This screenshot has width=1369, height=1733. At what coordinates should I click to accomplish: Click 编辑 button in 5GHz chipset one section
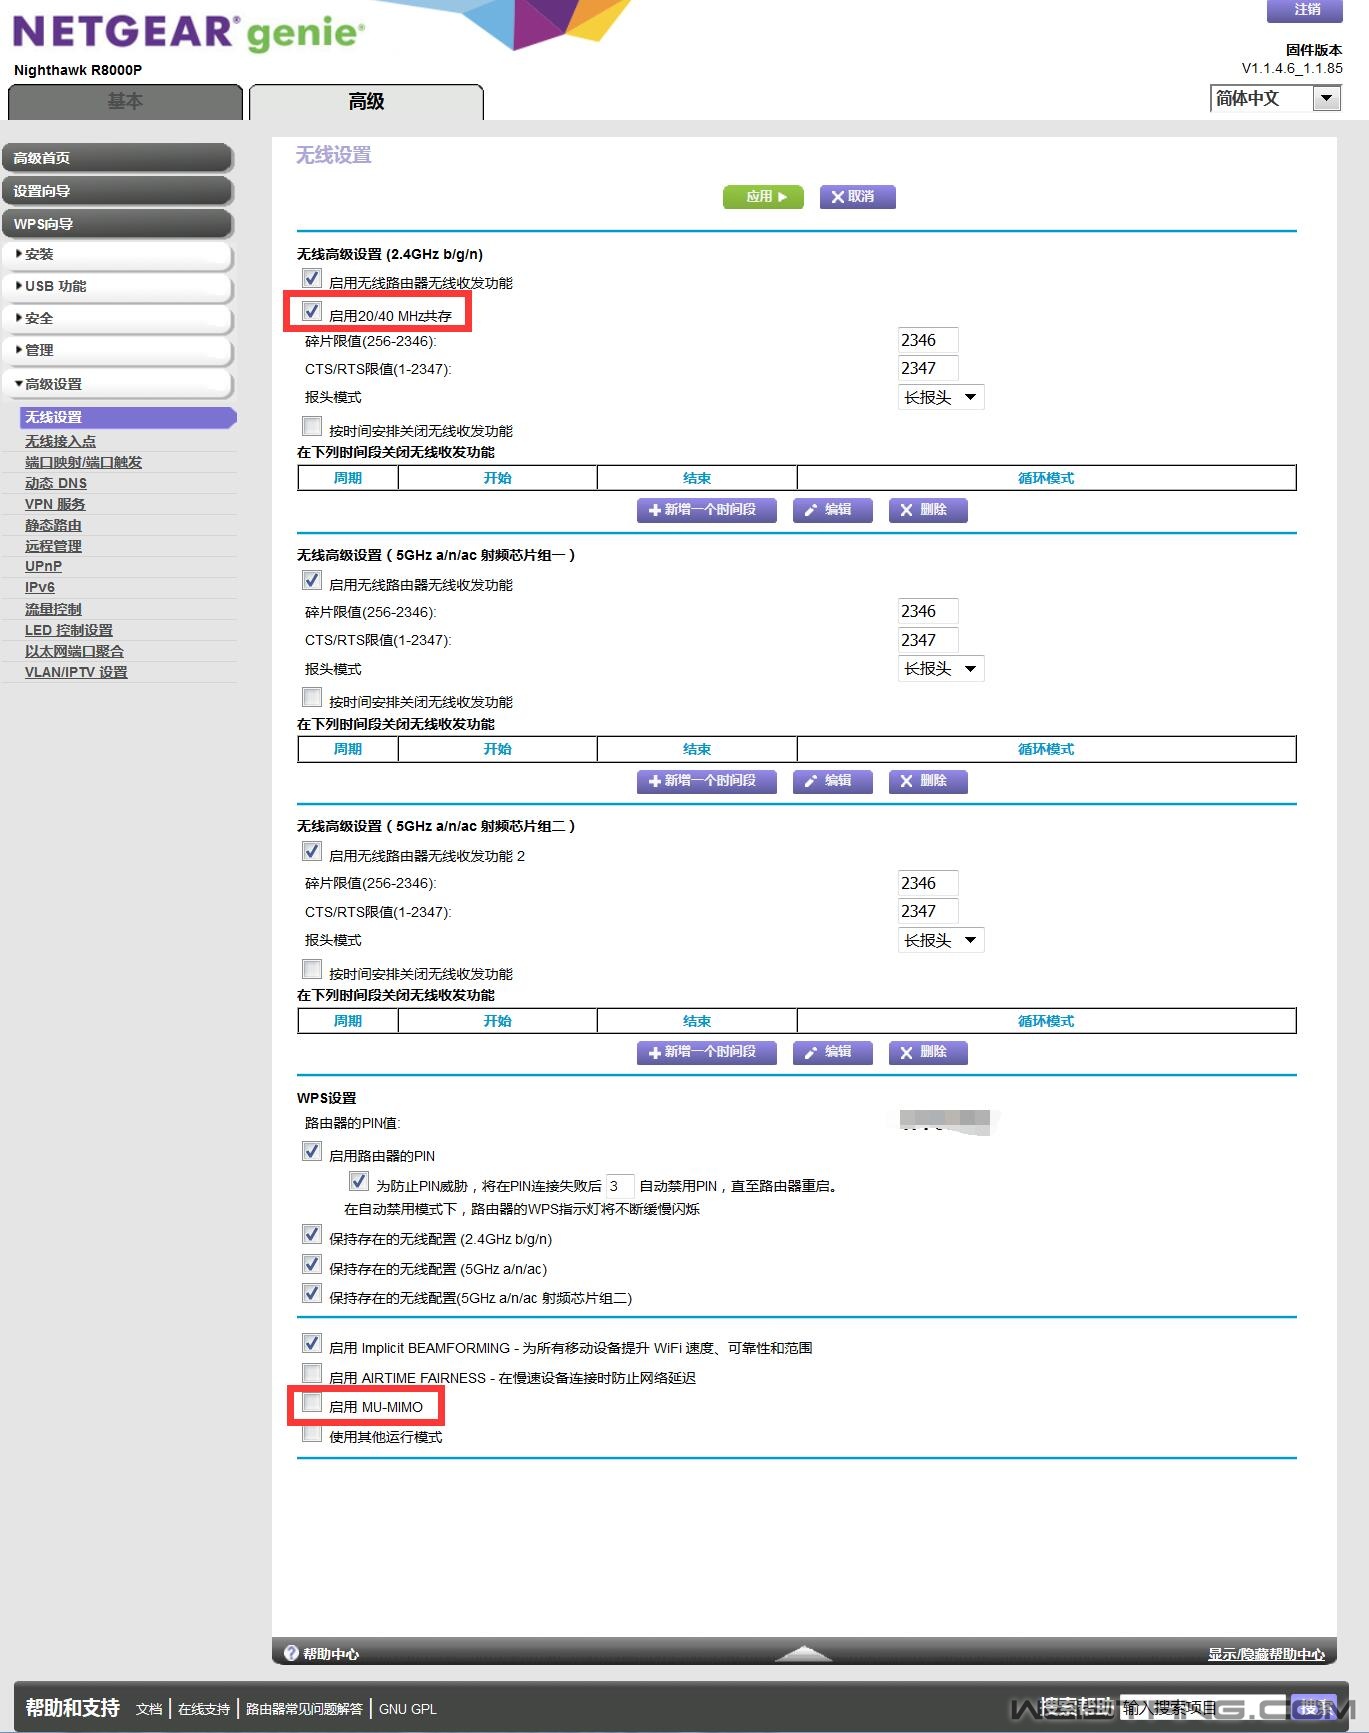coord(832,781)
